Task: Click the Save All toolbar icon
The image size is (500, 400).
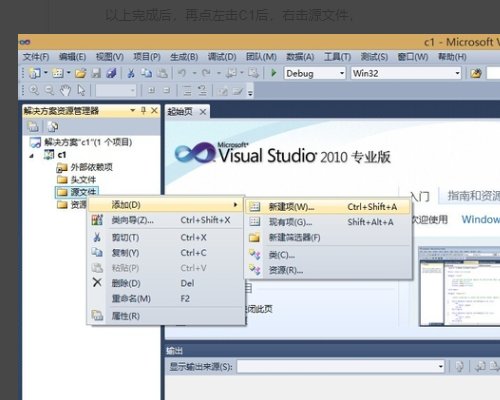Action: [x=112, y=73]
